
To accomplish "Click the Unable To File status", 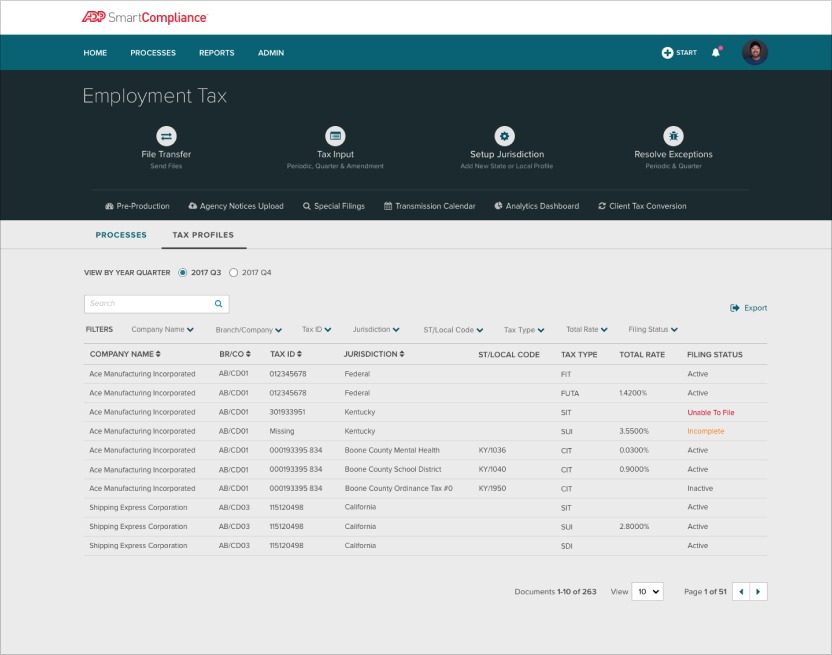I will pos(710,412).
